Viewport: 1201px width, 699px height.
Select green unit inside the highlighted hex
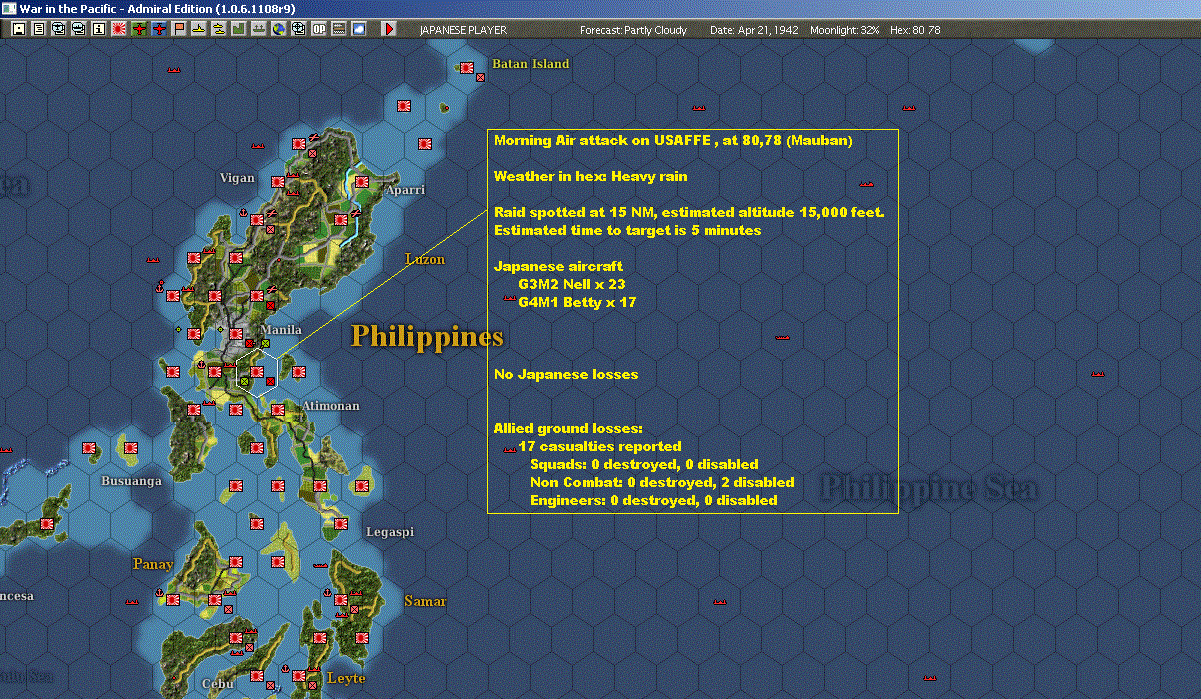pos(244,381)
